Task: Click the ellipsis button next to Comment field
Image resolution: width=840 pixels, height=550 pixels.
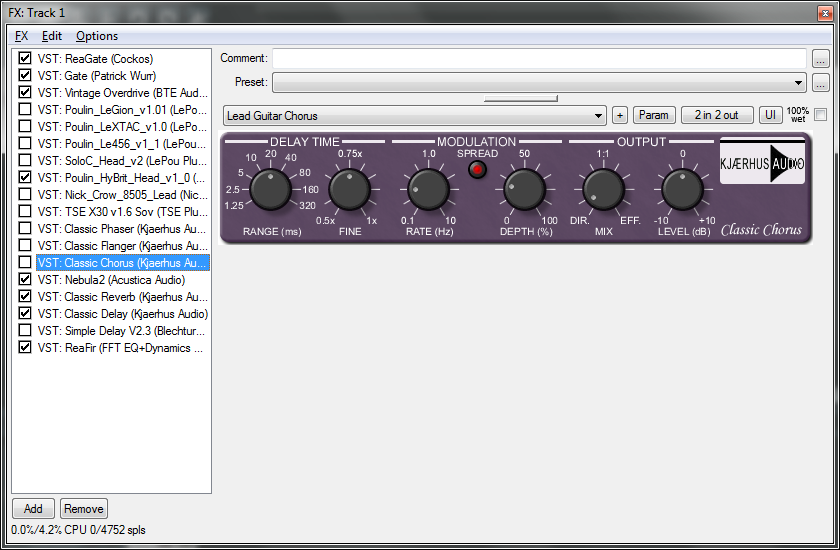Action: [821, 59]
